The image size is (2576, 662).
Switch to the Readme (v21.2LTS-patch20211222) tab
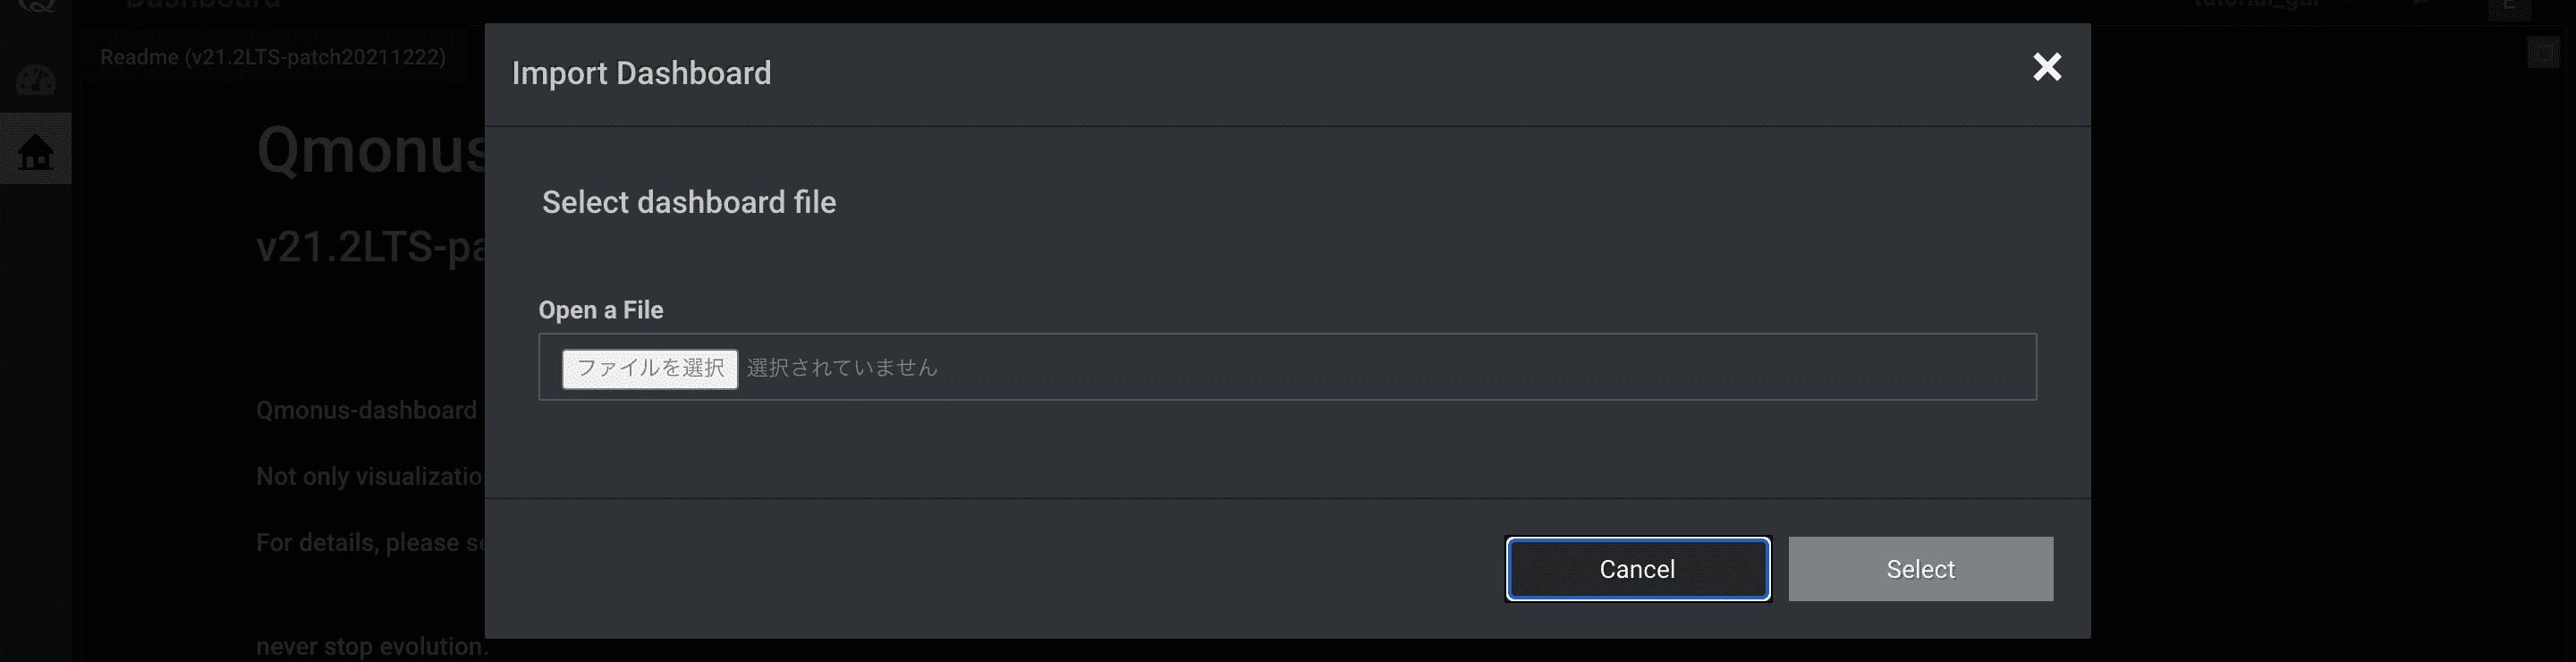[x=273, y=57]
